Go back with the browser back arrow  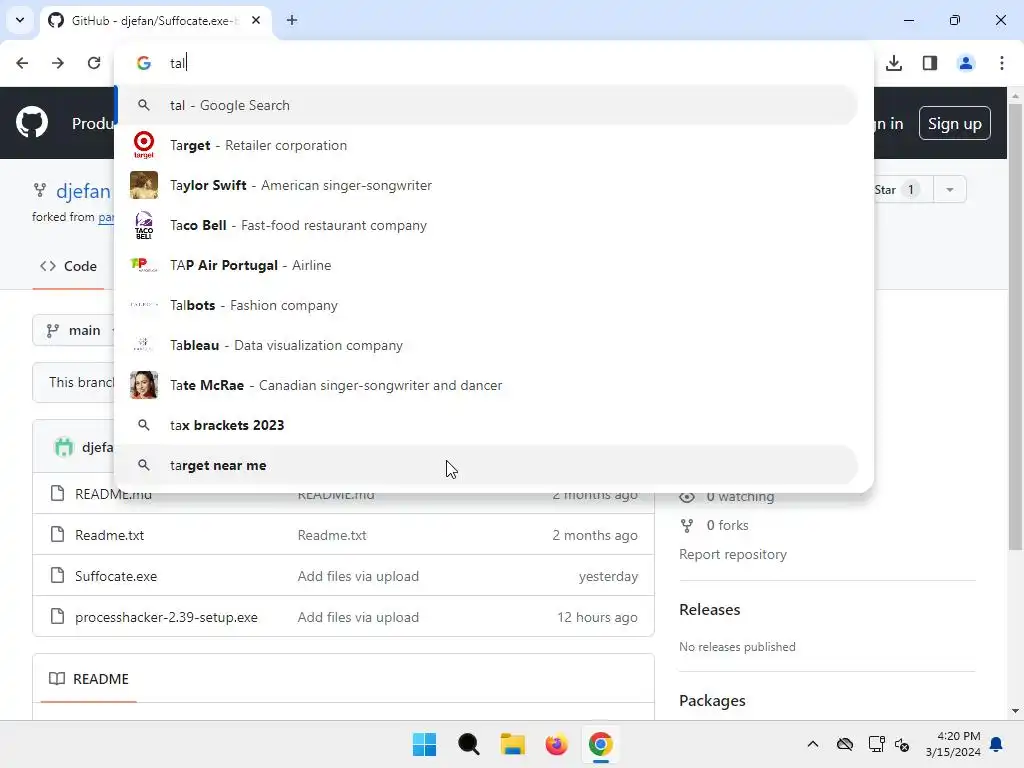tap(22, 63)
